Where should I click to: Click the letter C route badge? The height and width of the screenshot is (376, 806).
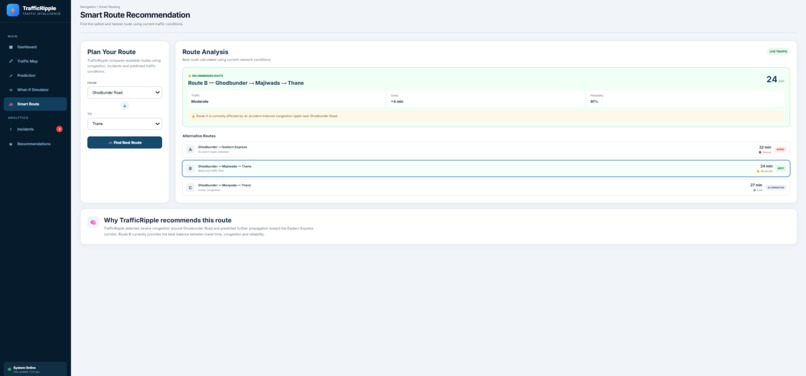click(190, 188)
